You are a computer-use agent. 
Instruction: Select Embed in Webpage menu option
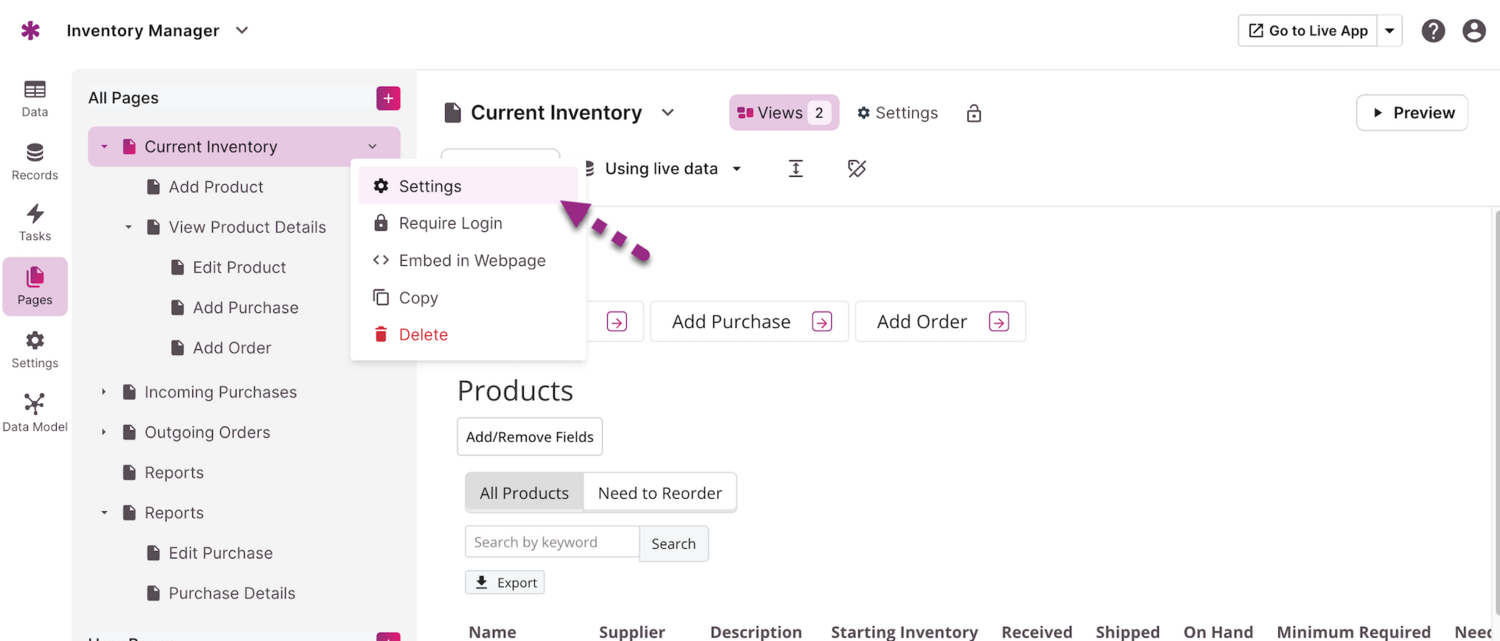(x=472, y=260)
